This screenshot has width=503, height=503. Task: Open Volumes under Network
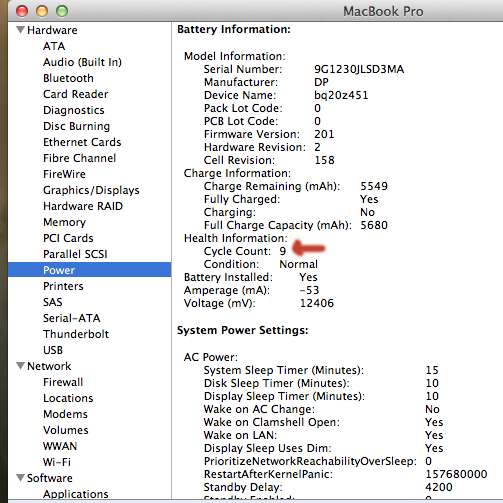[x=66, y=430]
